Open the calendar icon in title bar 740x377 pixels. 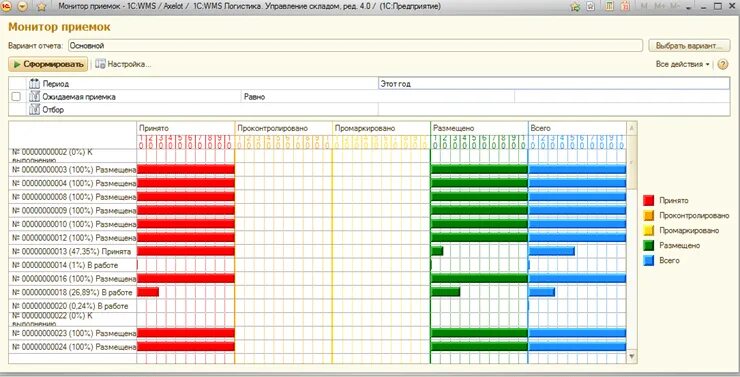625,7
